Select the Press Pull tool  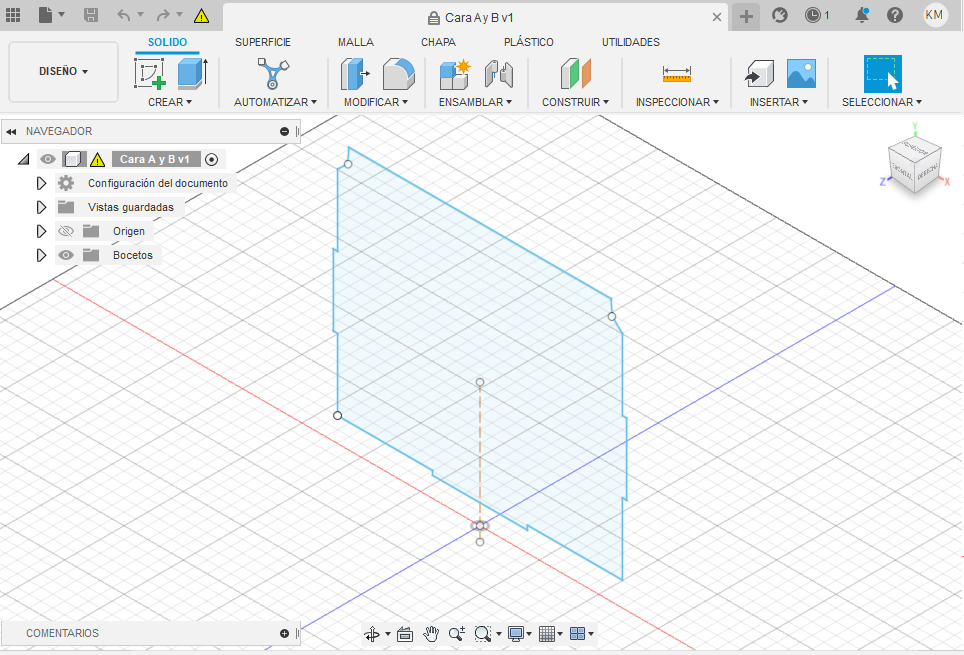pyautogui.click(x=355, y=74)
